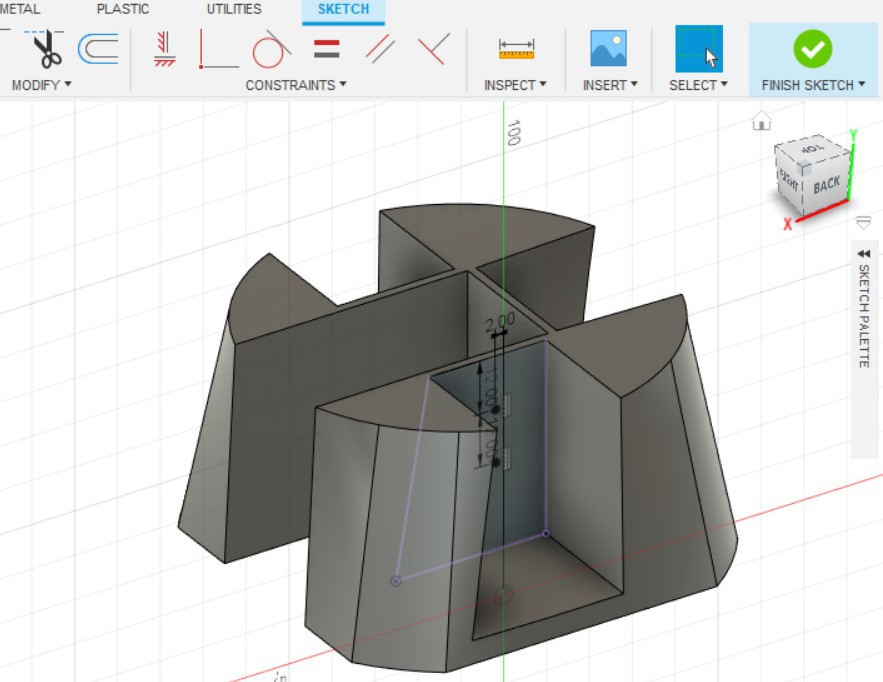Expand the Sketch Palette panel
Image resolution: width=883 pixels, height=682 pixels.
(864, 254)
